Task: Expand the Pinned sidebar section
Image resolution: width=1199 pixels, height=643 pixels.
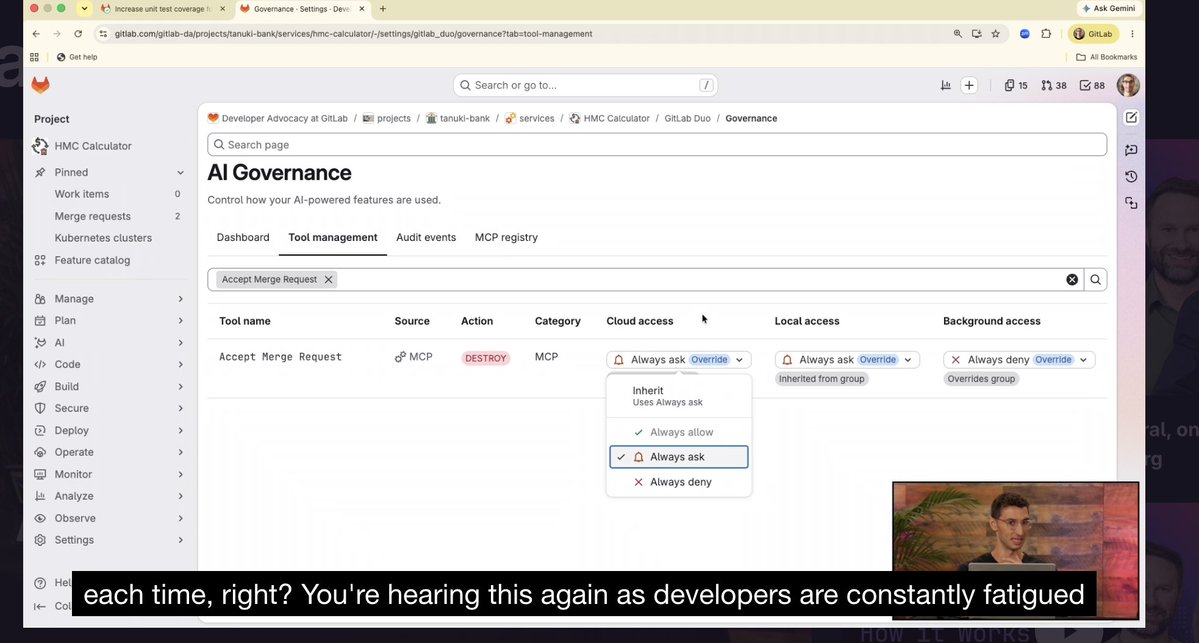Action: [109, 172]
